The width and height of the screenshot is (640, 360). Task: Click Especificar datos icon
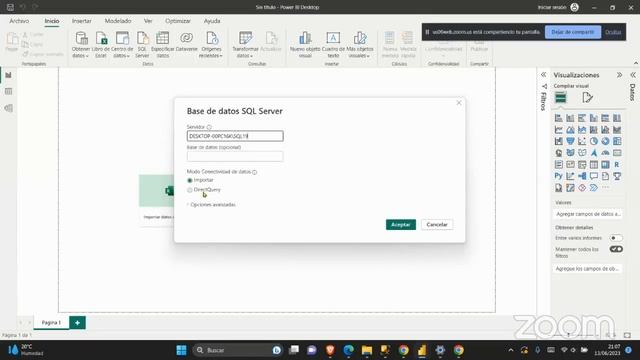pos(162,44)
